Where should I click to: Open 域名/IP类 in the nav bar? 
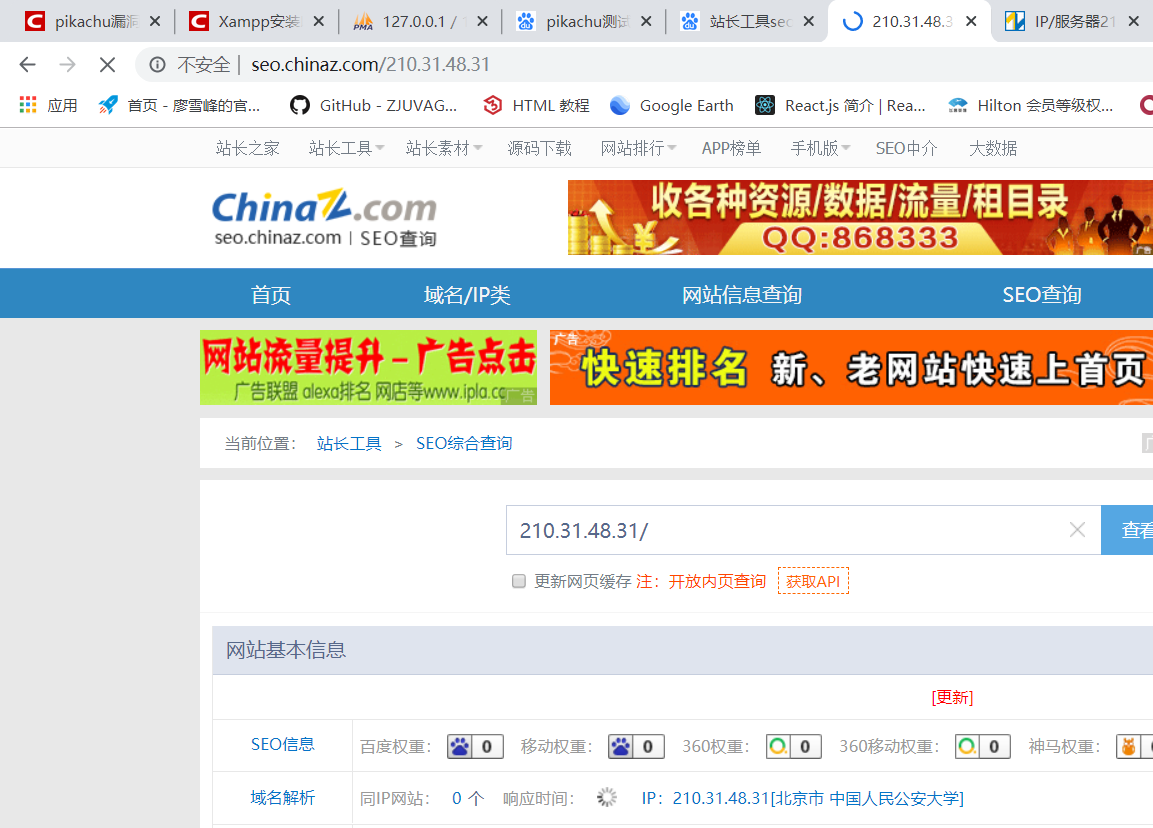[467, 294]
